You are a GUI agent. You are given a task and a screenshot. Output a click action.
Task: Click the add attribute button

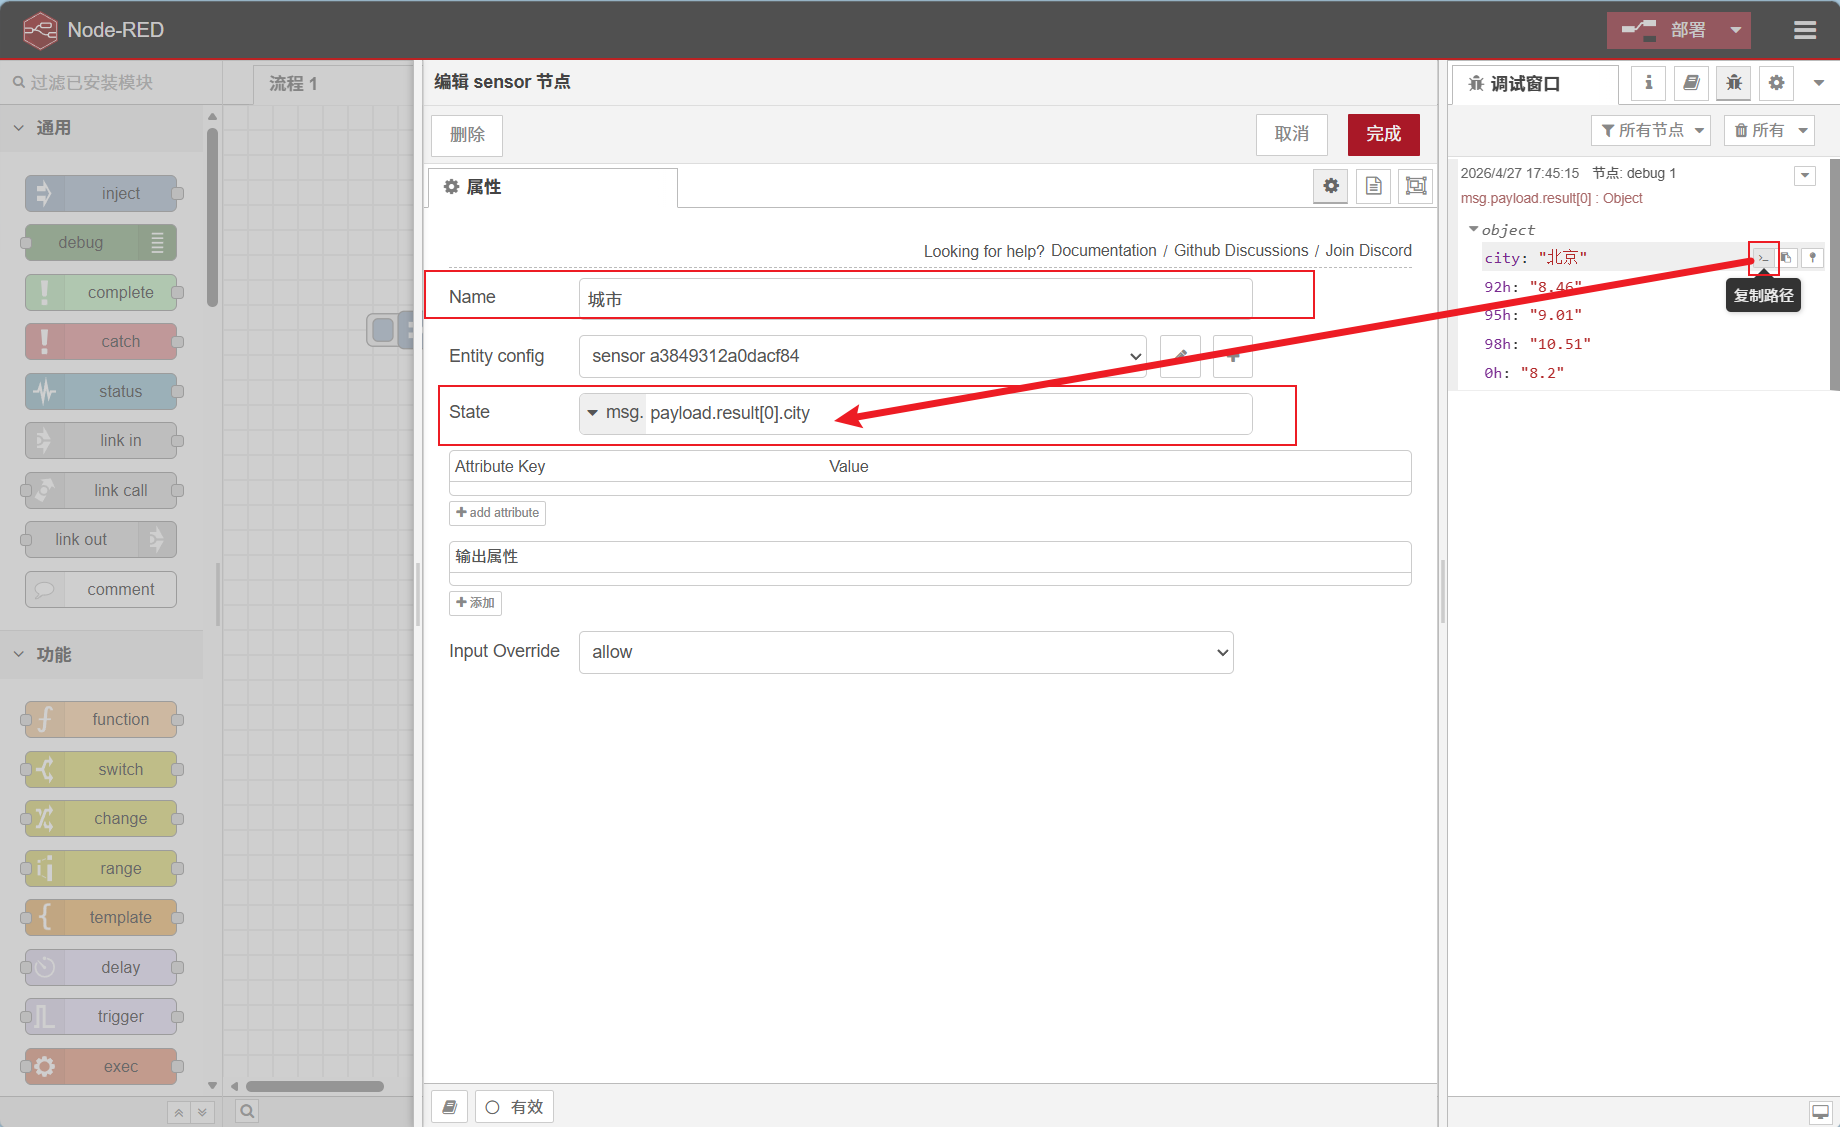point(497,513)
